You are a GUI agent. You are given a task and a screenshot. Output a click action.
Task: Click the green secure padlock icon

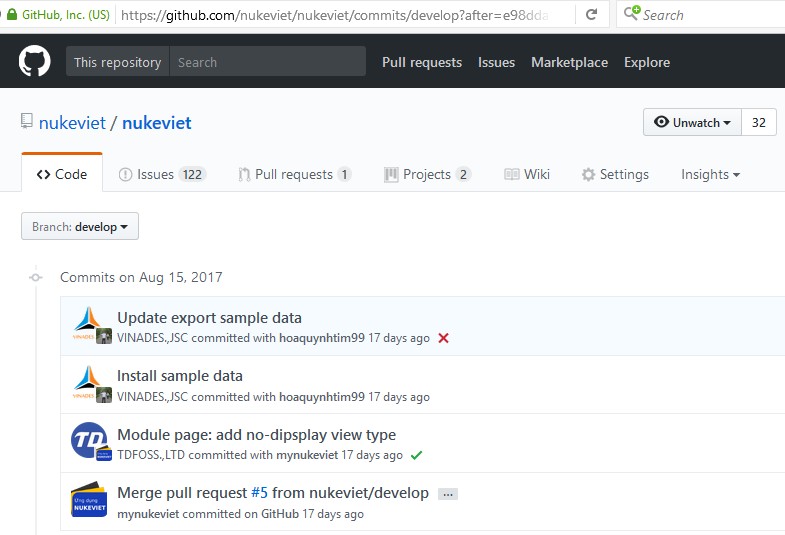(12, 14)
